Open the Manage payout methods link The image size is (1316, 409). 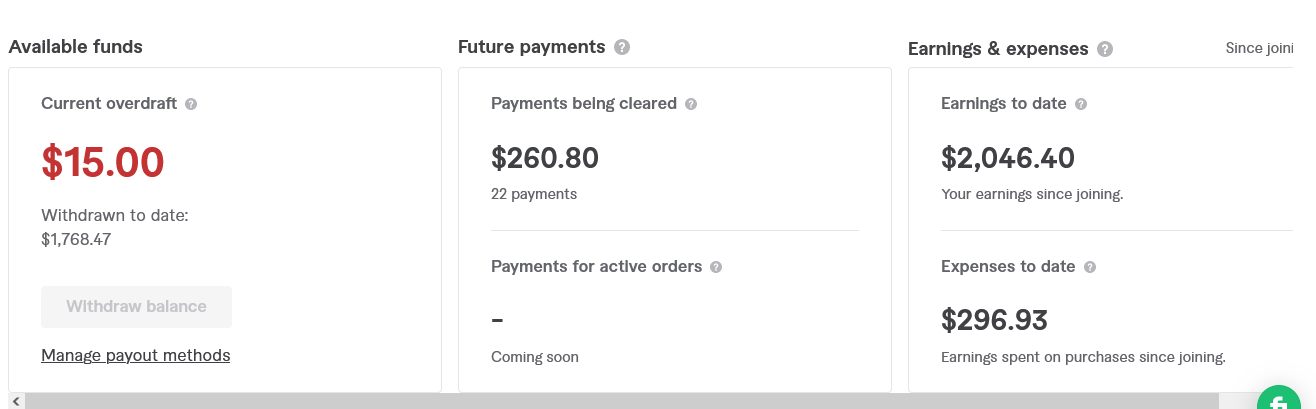[136, 355]
